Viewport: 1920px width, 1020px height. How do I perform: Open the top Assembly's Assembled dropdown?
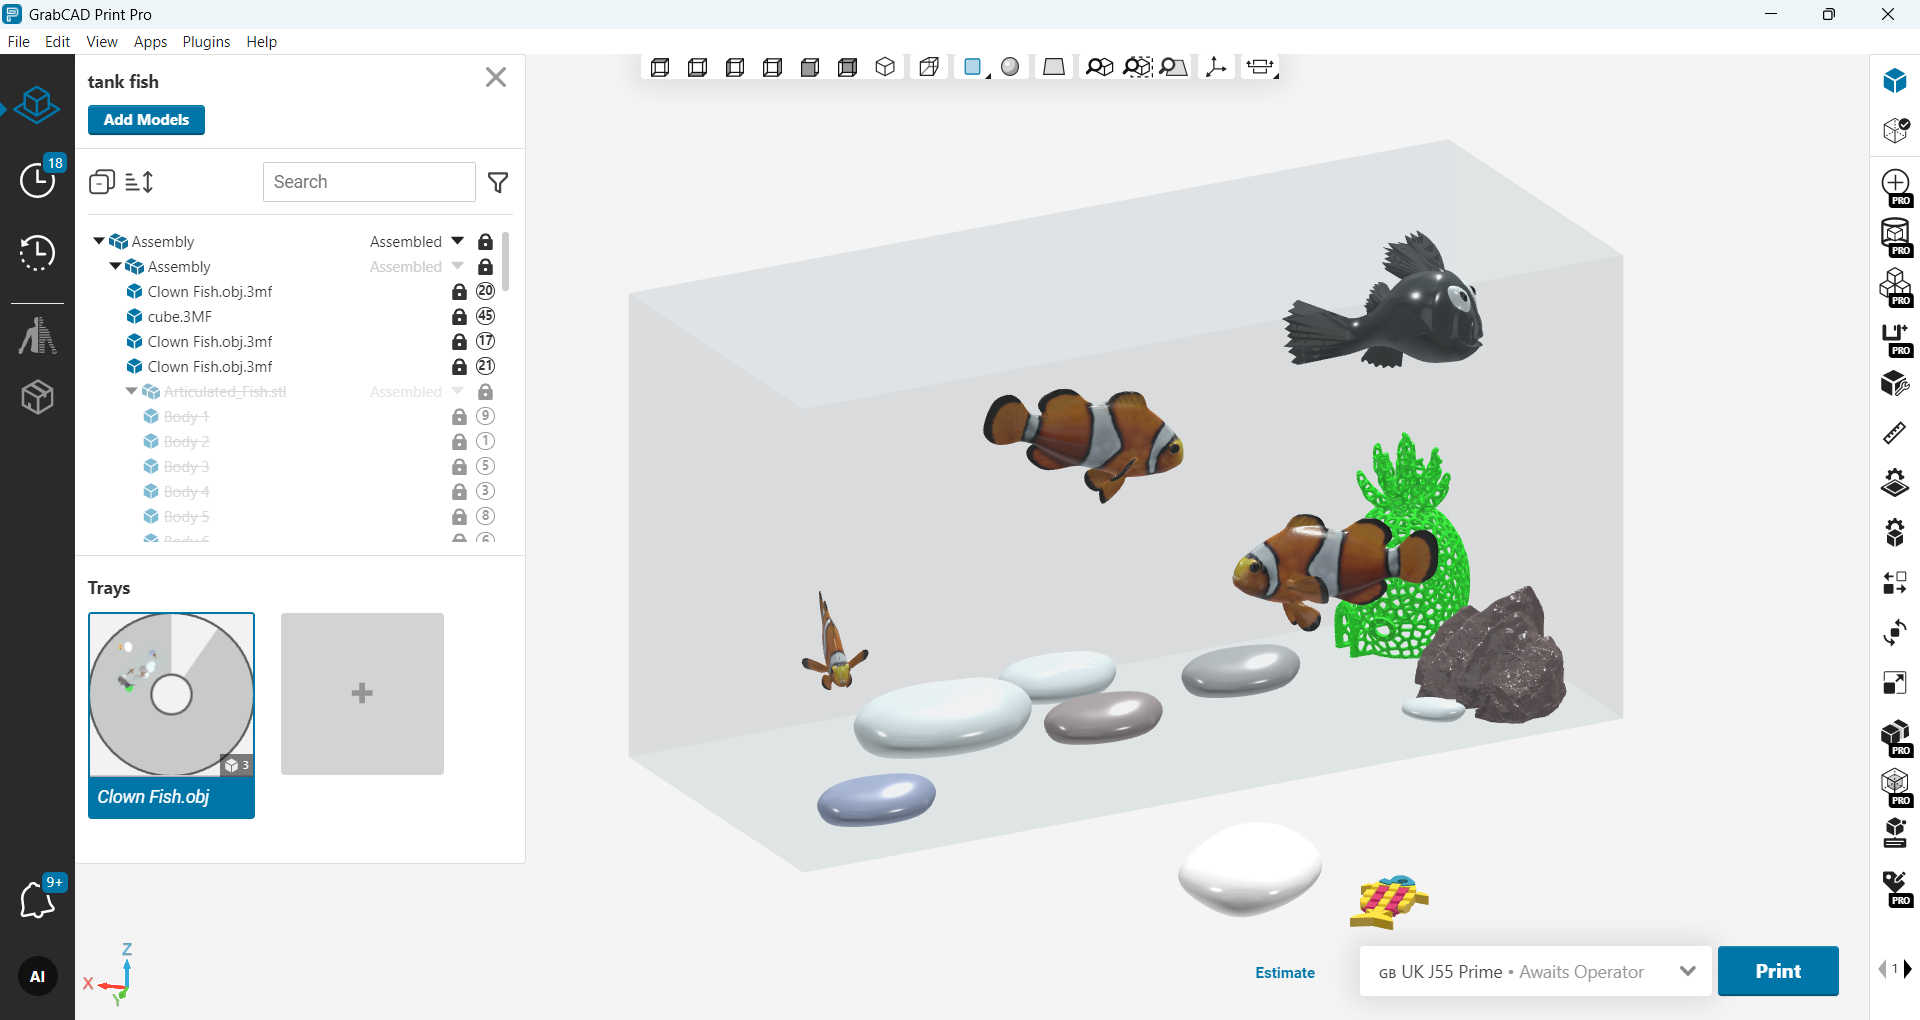point(457,242)
